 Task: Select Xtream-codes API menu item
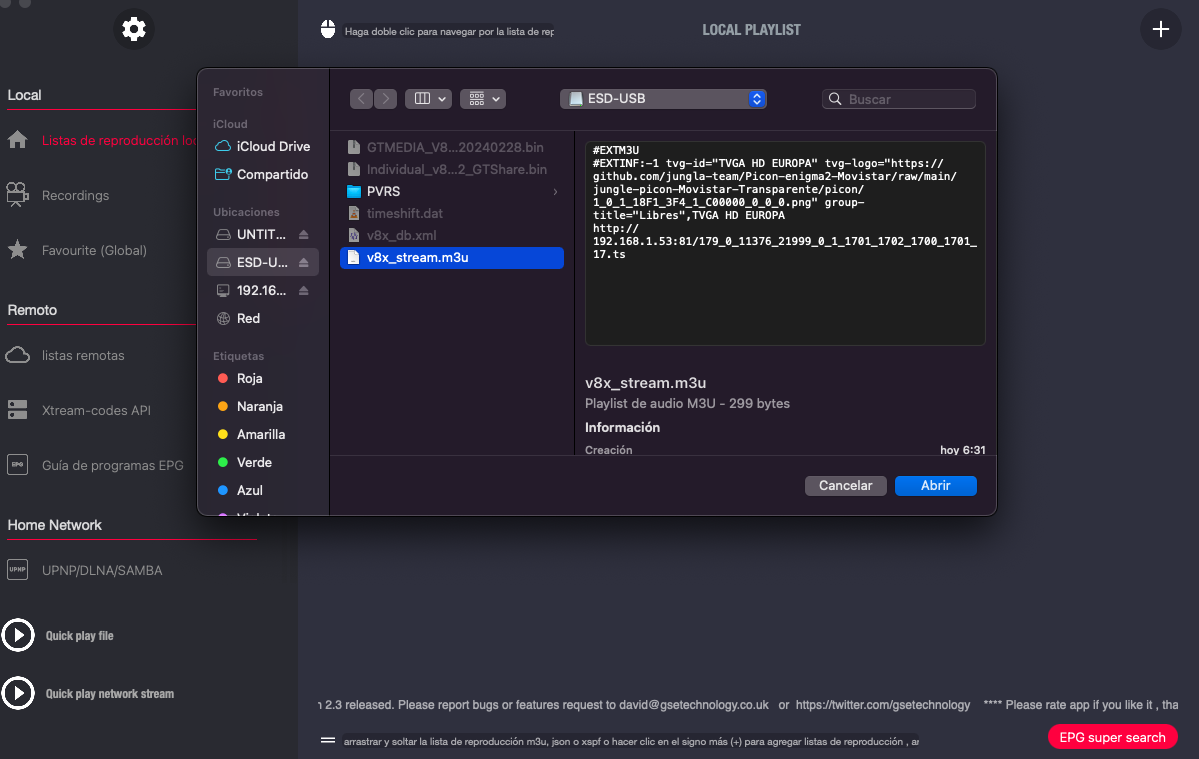[x=96, y=410]
